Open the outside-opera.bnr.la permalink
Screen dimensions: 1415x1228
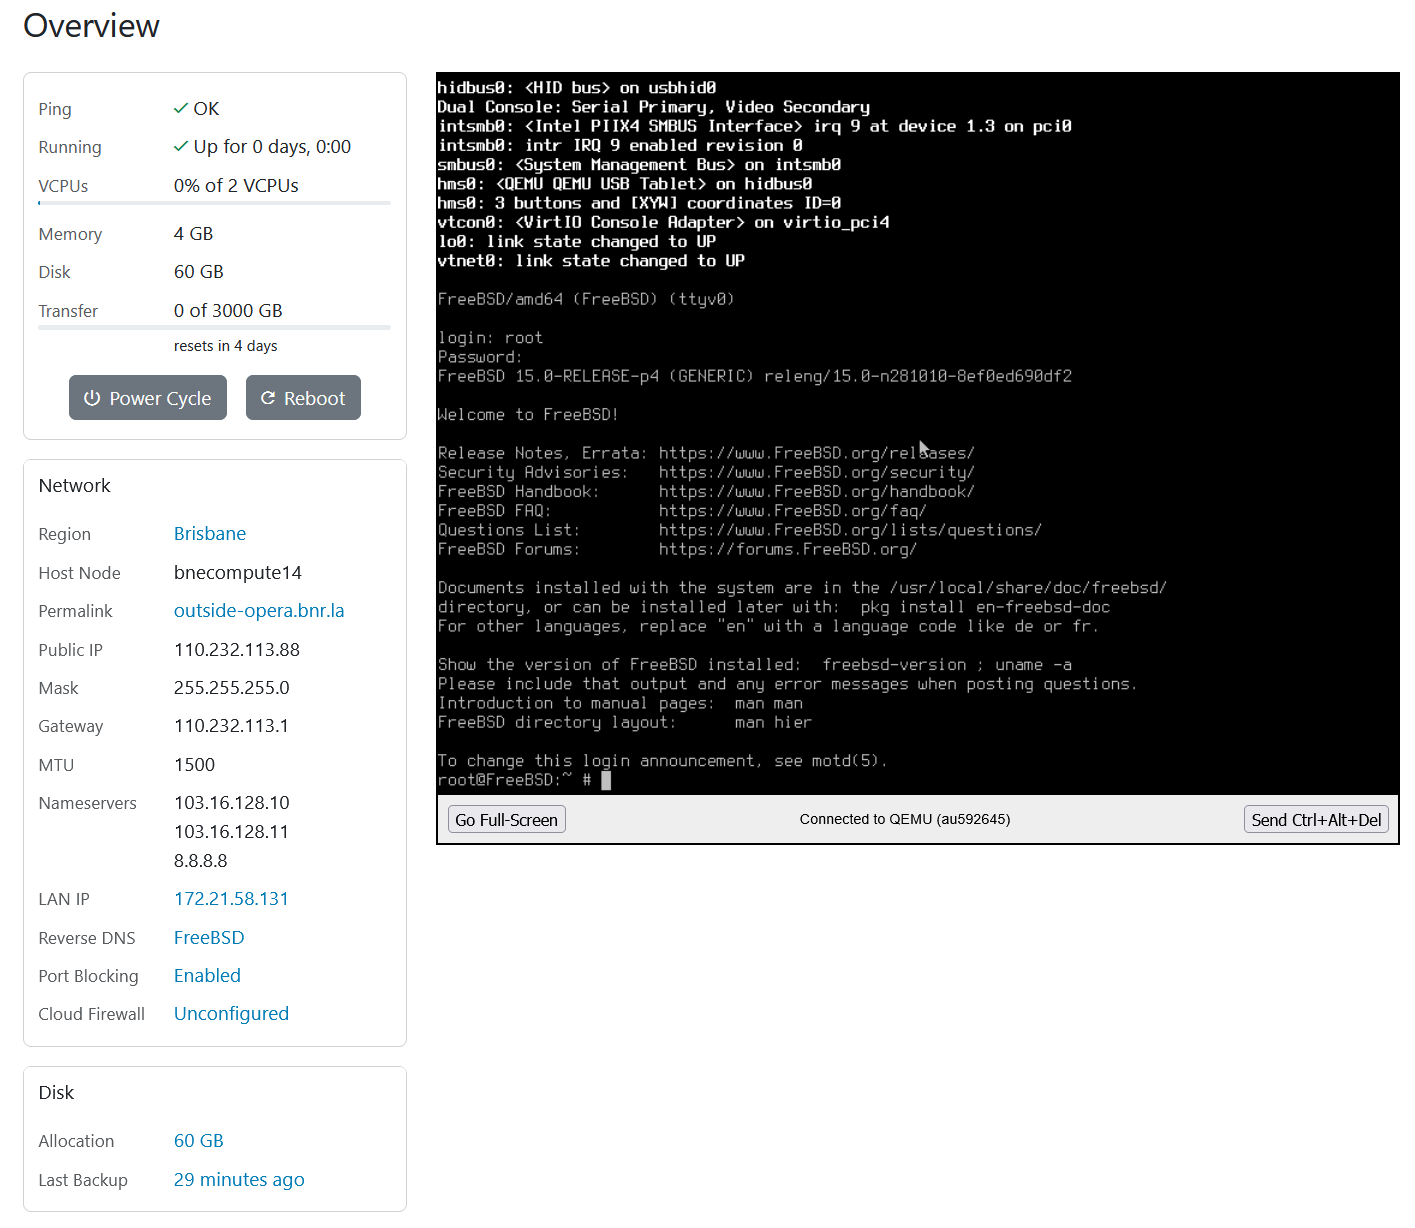pos(259,611)
